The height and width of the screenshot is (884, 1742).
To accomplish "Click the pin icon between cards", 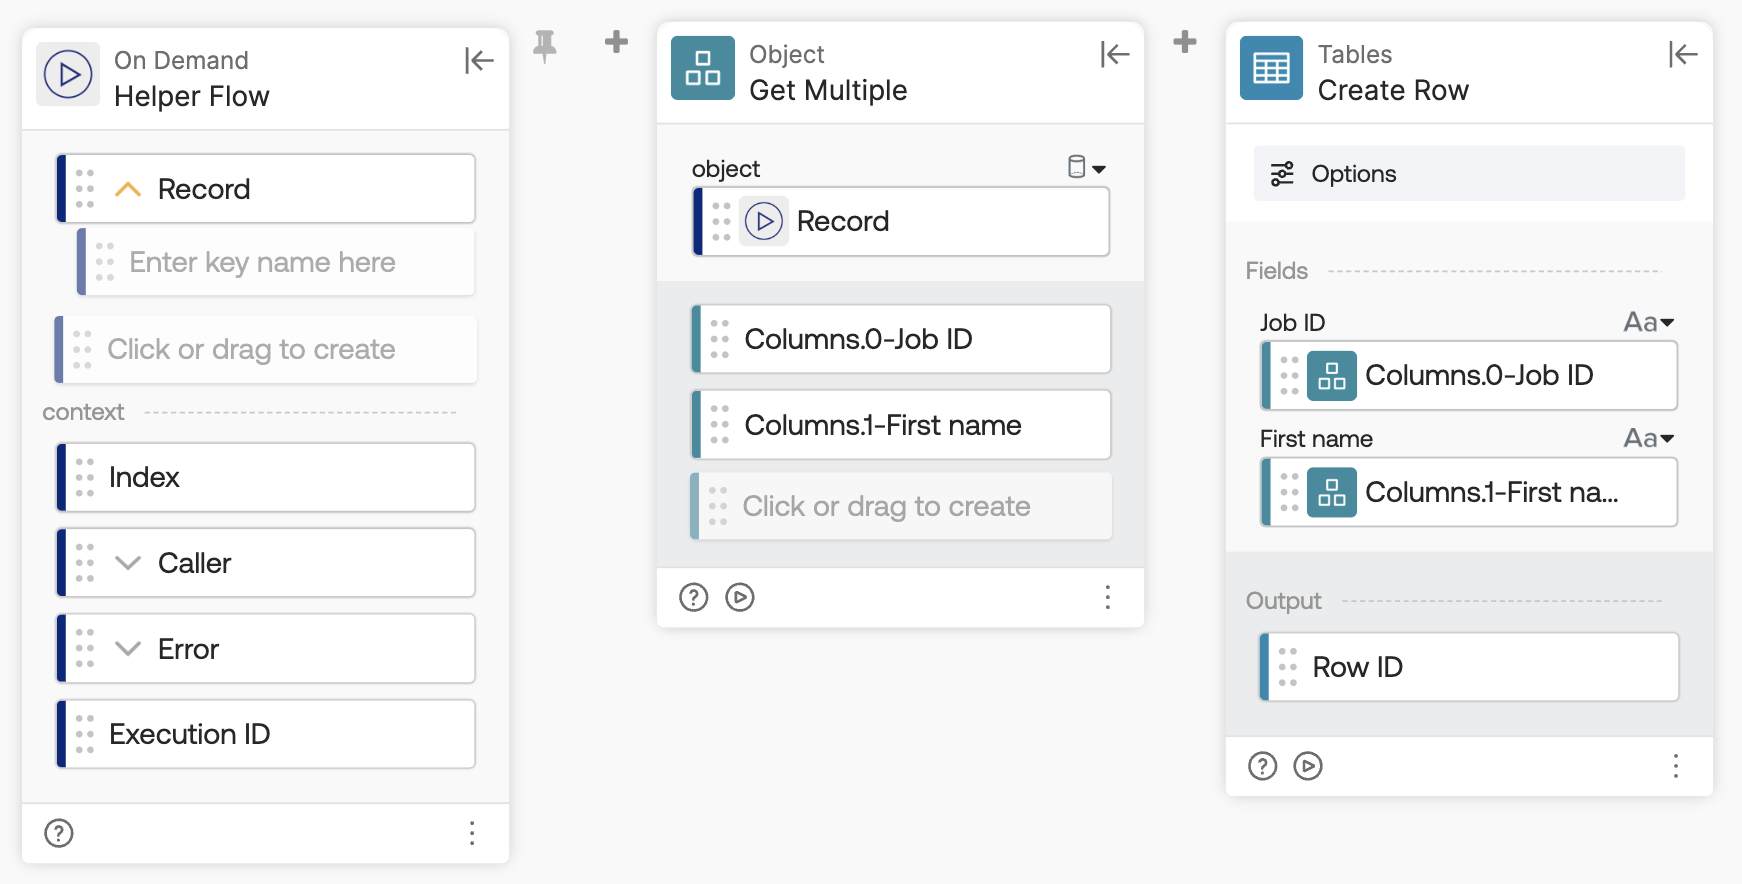I will click(x=544, y=45).
